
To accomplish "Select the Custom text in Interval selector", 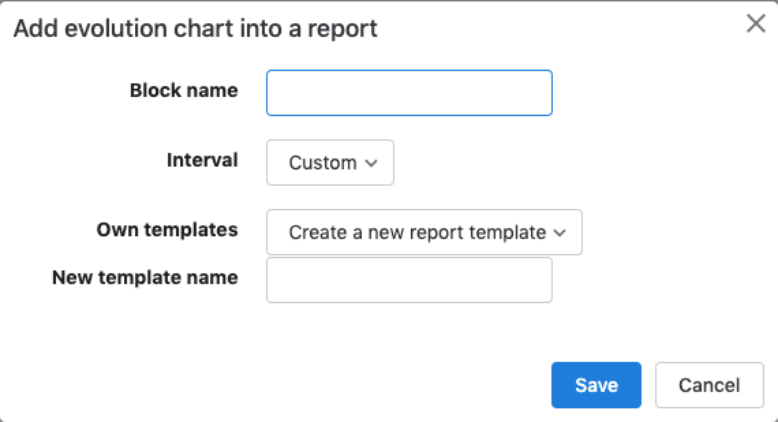I will [323, 163].
